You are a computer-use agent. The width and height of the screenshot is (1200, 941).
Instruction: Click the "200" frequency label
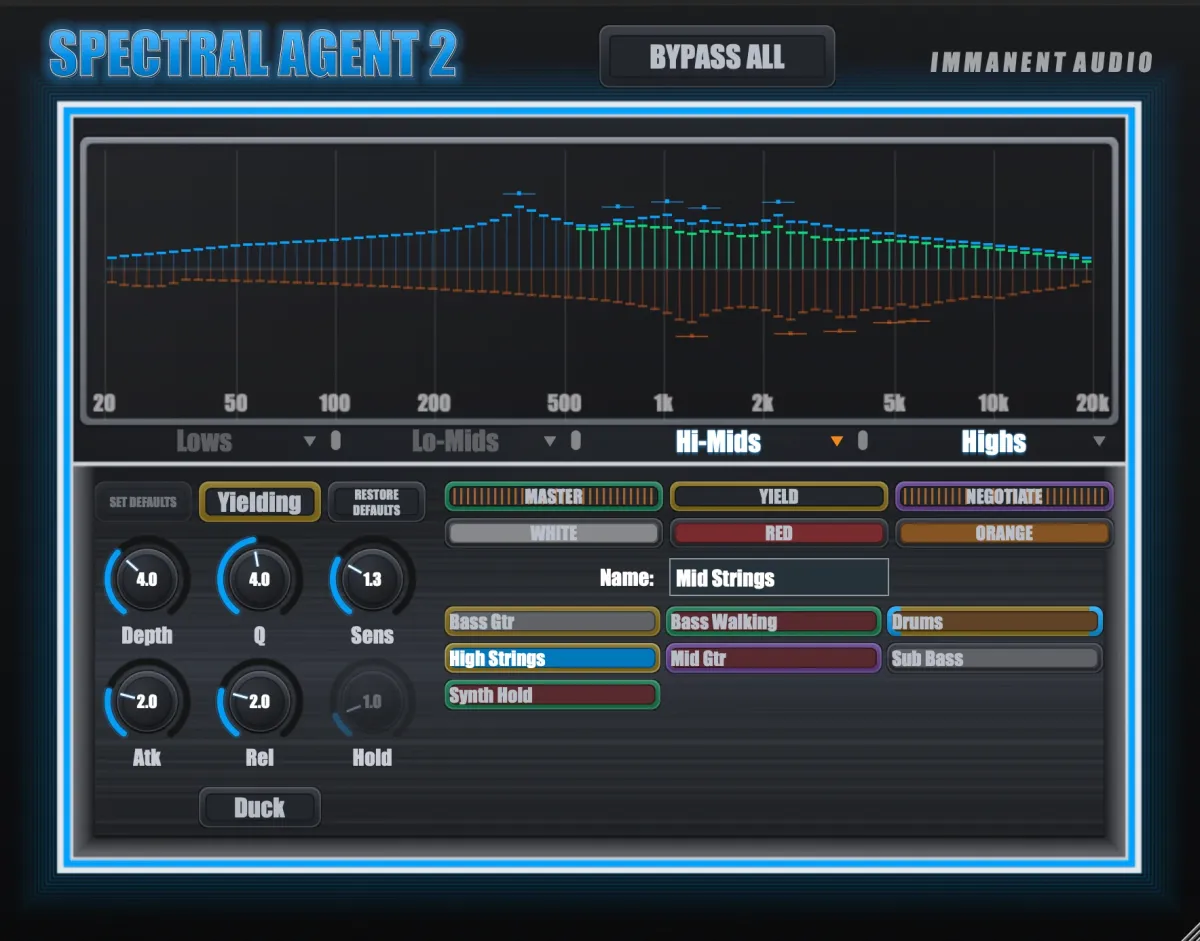[x=434, y=403]
